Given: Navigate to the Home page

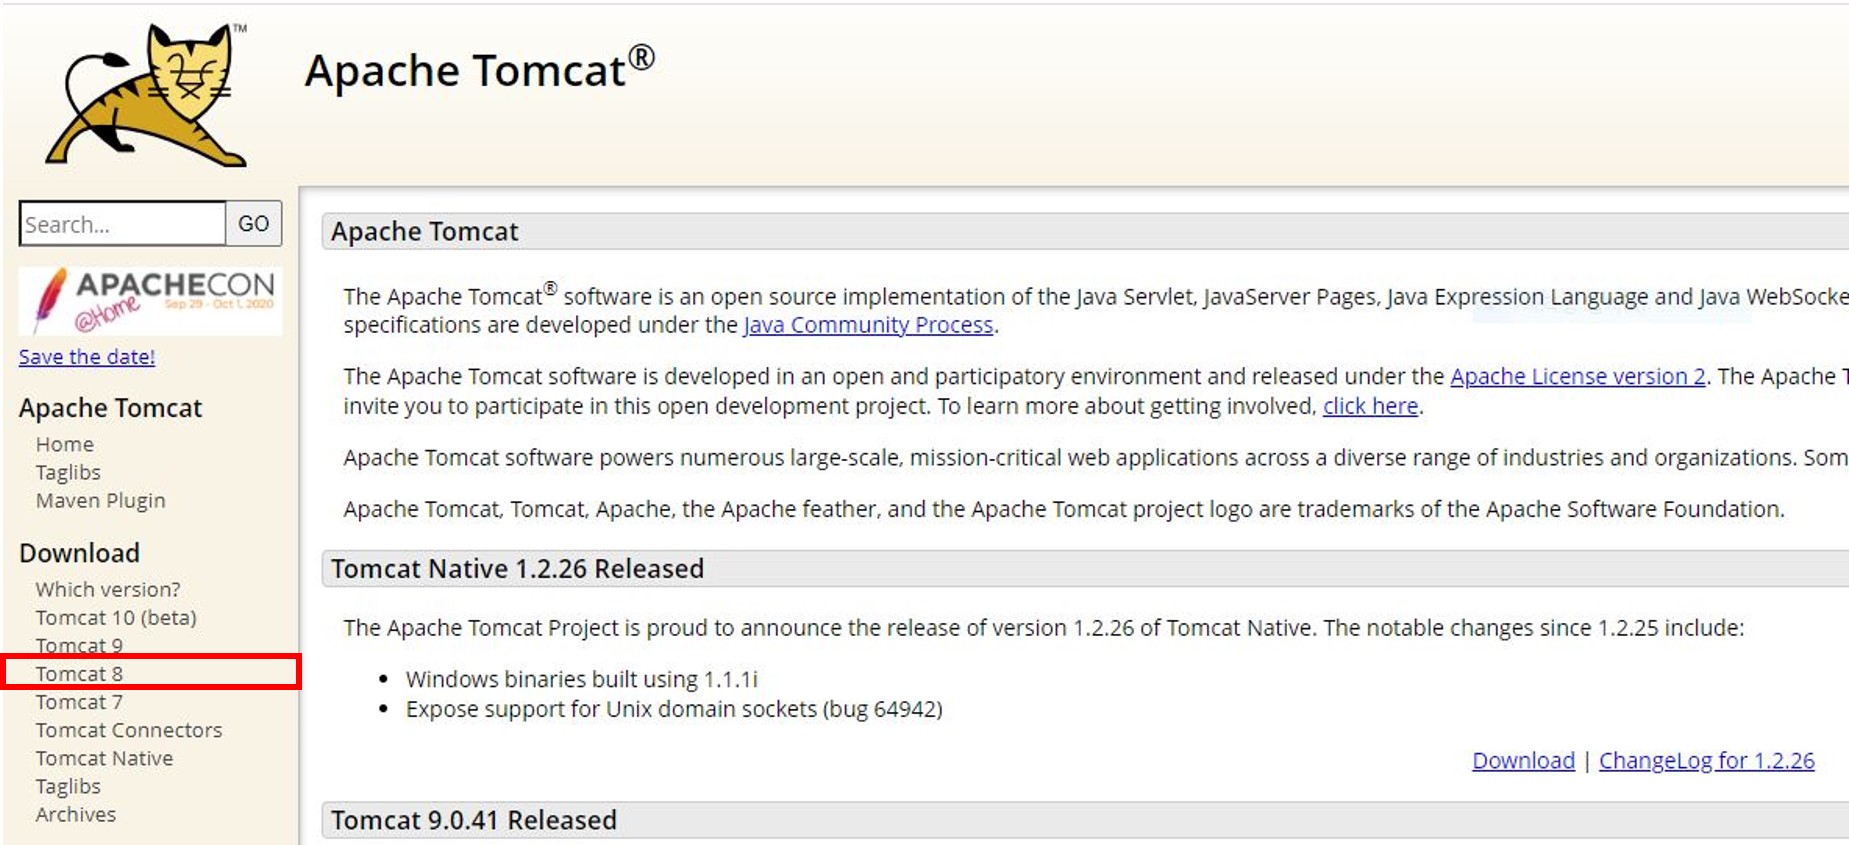Looking at the screenshot, I should pyautogui.click(x=65, y=443).
